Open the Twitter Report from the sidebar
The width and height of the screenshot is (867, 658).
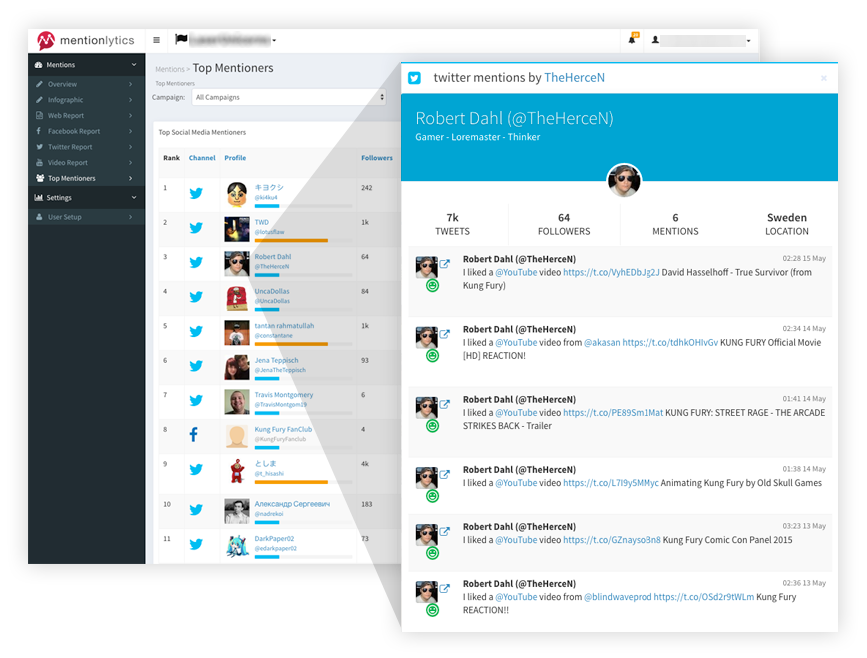39,147
